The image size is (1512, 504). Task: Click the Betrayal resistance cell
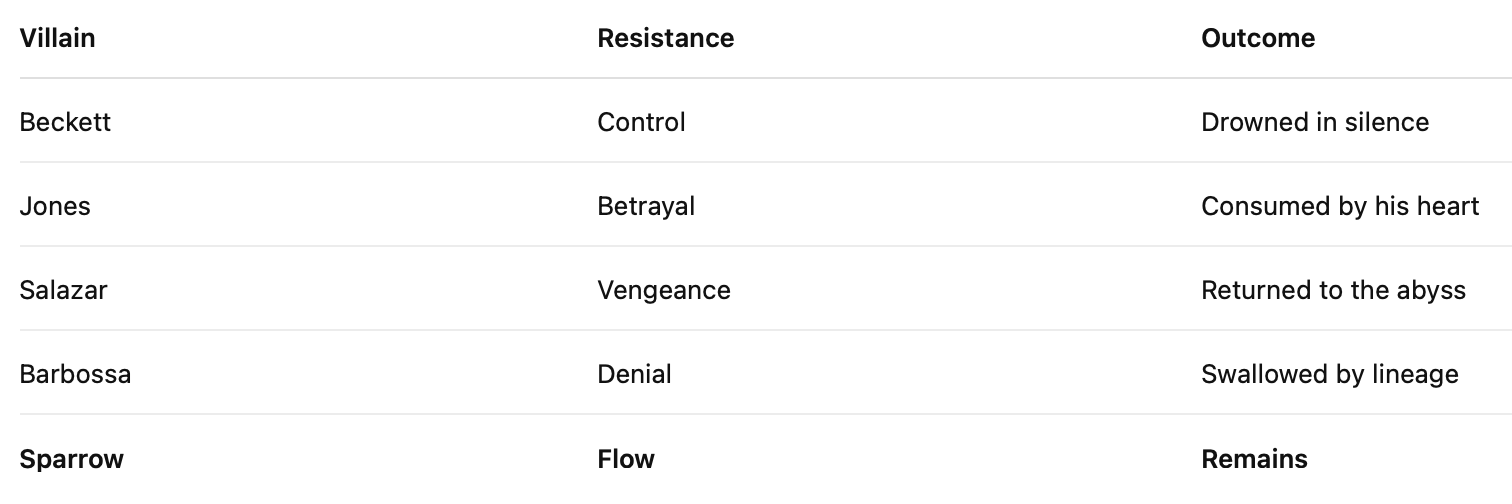coord(645,206)
